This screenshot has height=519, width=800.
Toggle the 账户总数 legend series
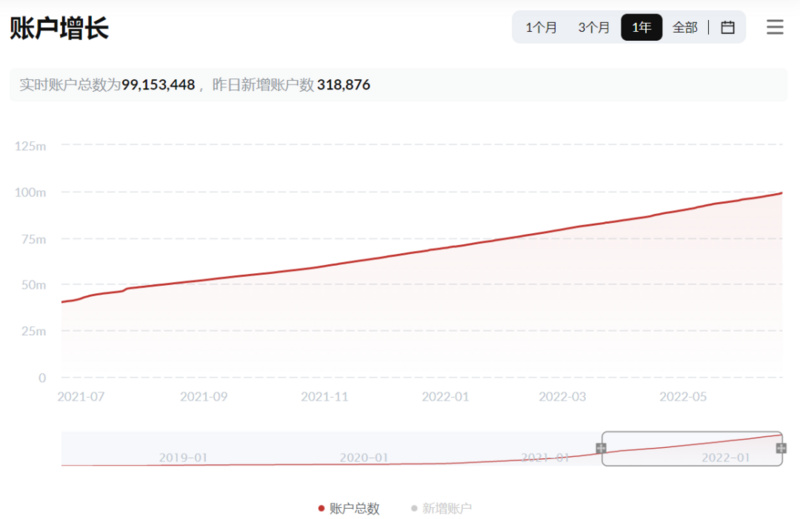click(x=348, y=508)
